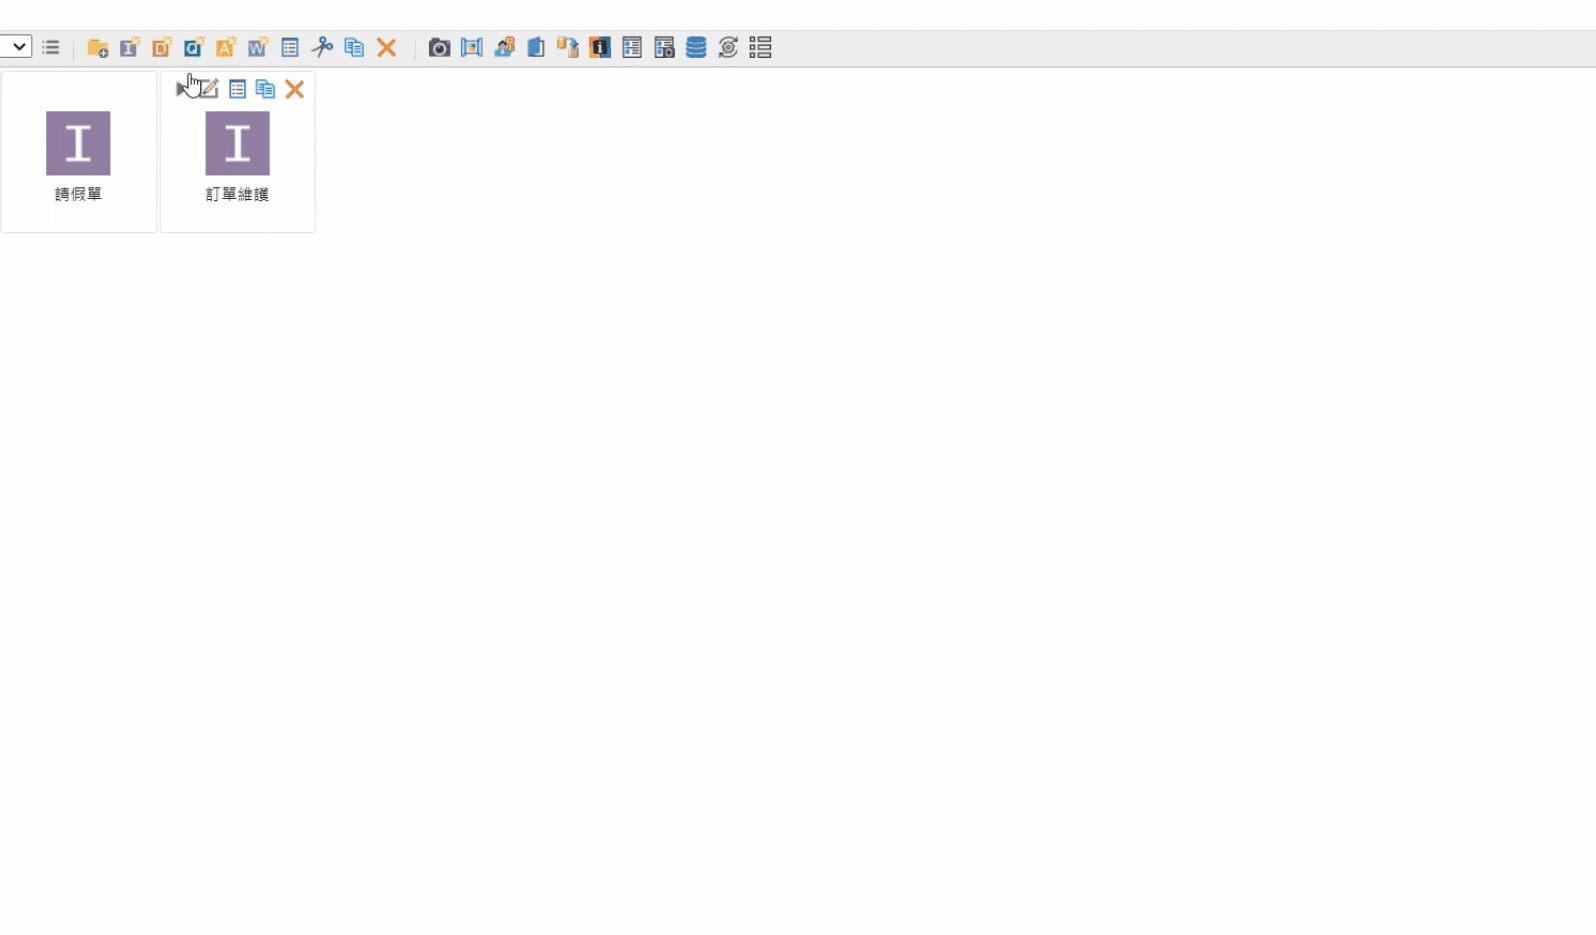
Task: Click the user with key permission icon
Action: (504, 47)
